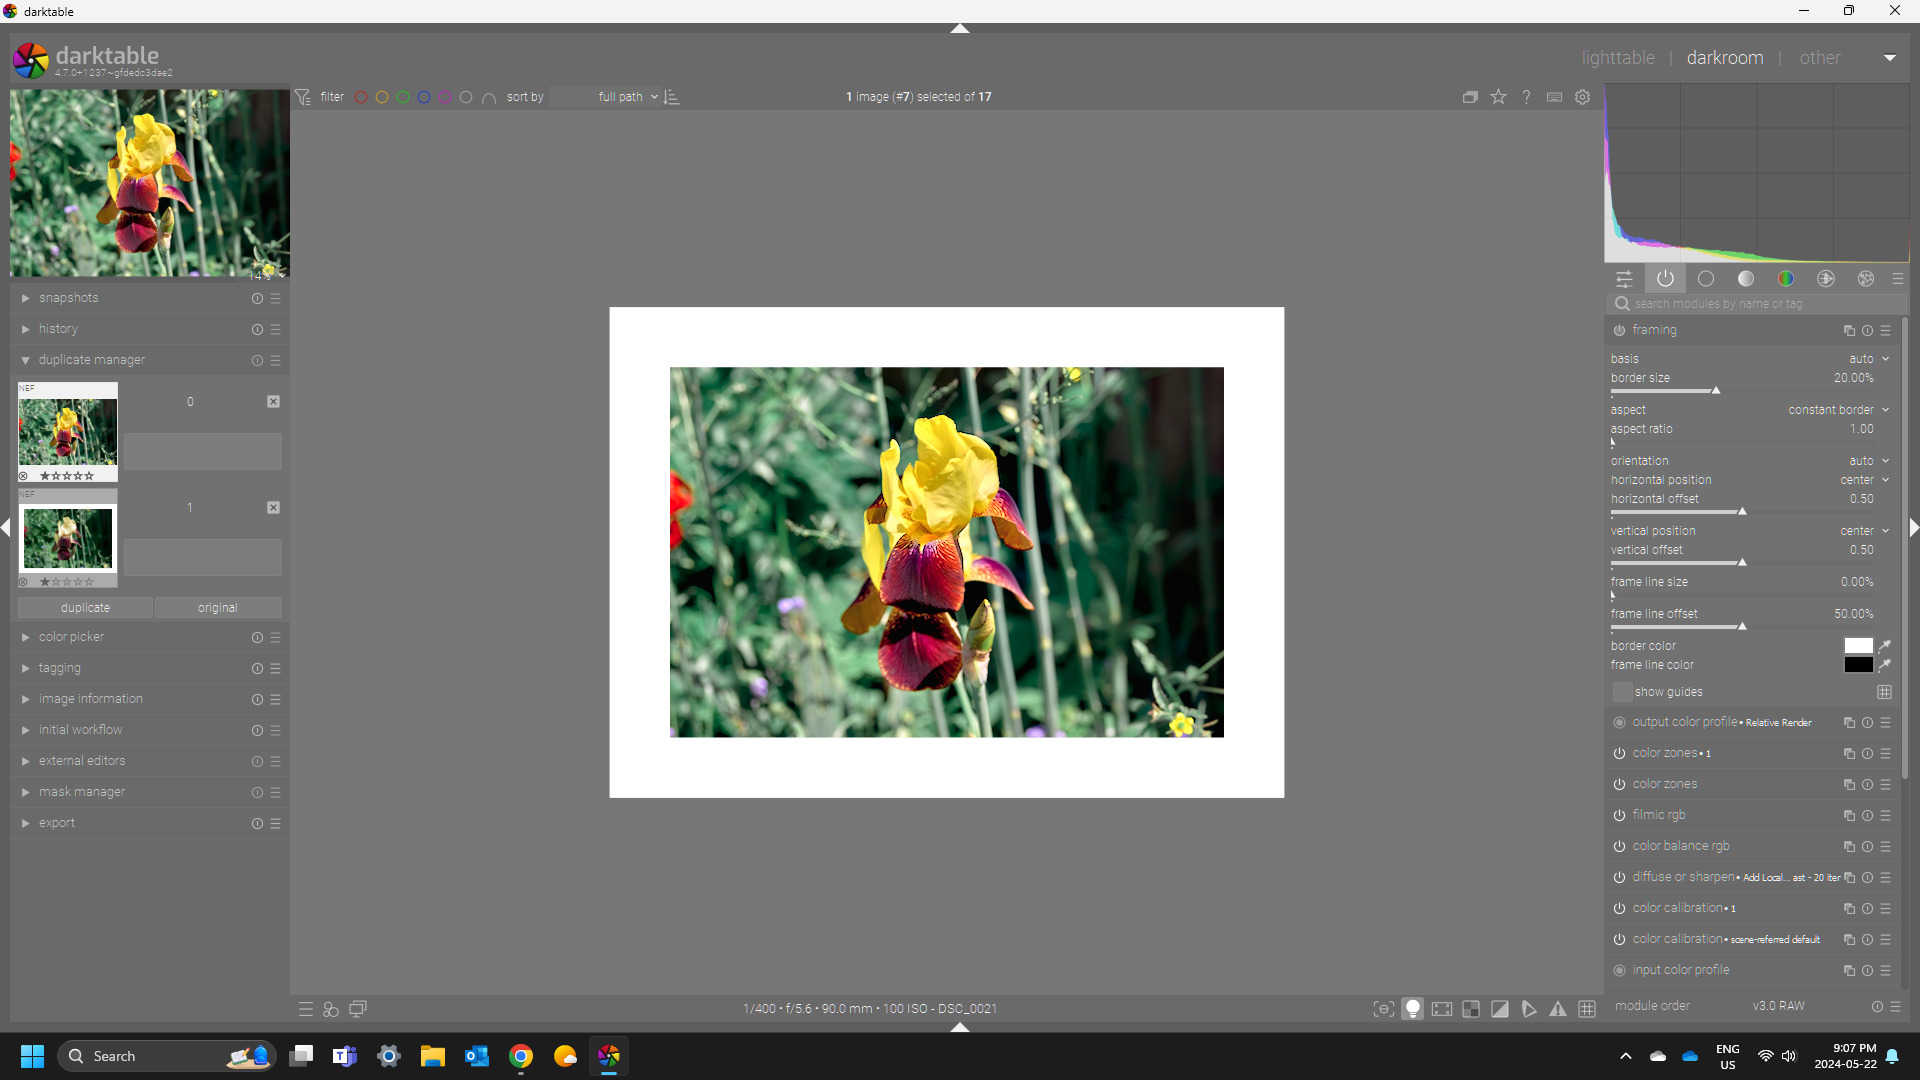The image size is (1920, 1080).
Task: Disable the filmic rgb module
Action: (1619, 815)
